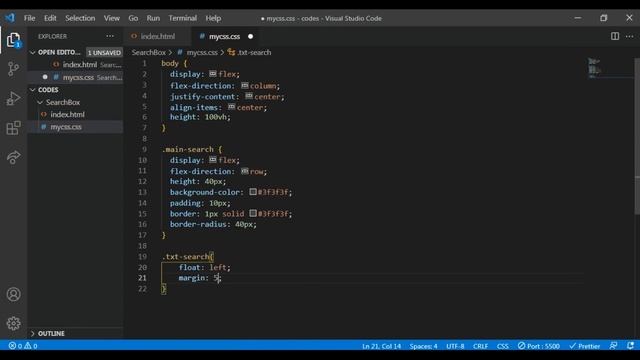This screenshot has width=640, height=360.
Task: Select the mycss.css editor tab
Action: 224,36
